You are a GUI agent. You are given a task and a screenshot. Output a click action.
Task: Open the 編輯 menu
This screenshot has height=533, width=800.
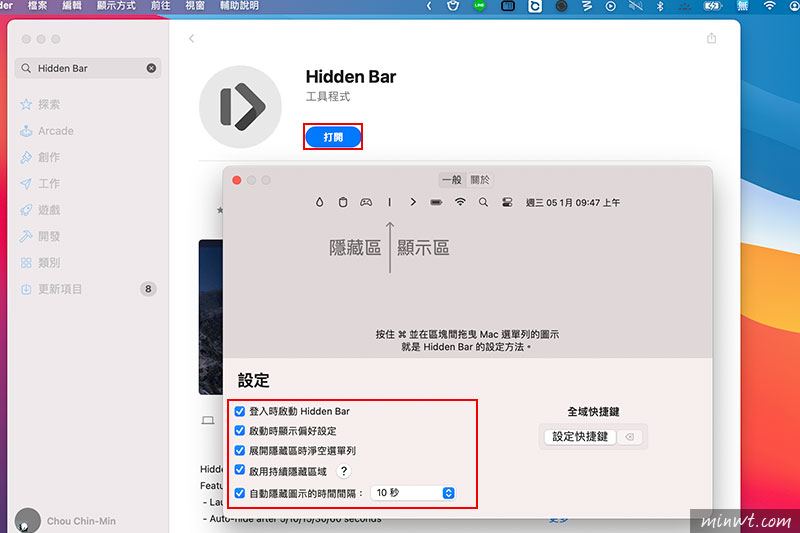(72, 6)
